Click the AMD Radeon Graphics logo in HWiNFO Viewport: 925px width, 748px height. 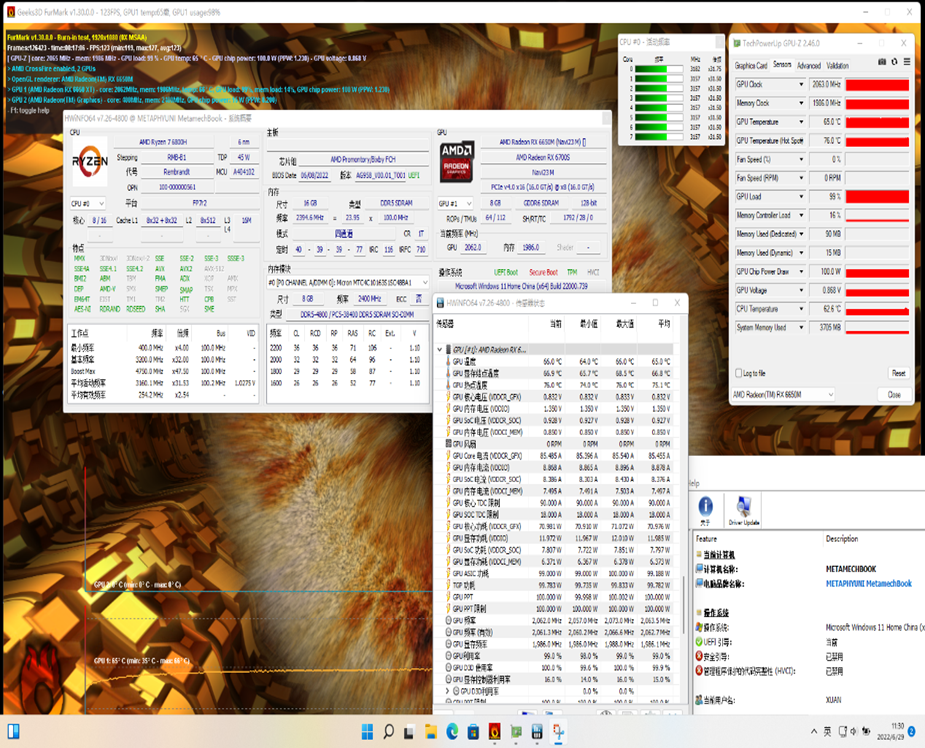(x=457, y=161)
